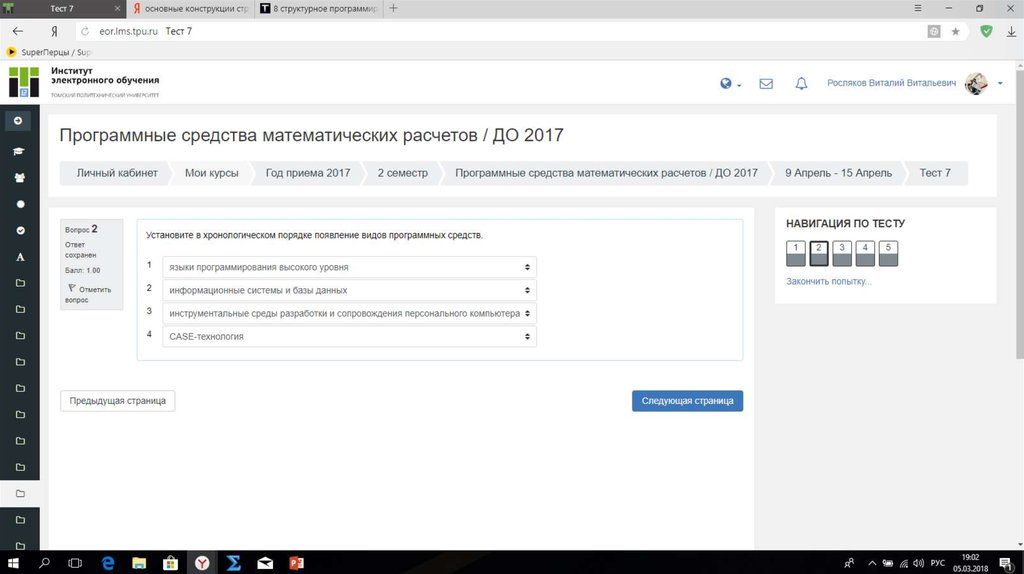Image resolution: width=1024 pixels, height=574 pixels.
Task: Click the institute logo
Action: point(24,82)
